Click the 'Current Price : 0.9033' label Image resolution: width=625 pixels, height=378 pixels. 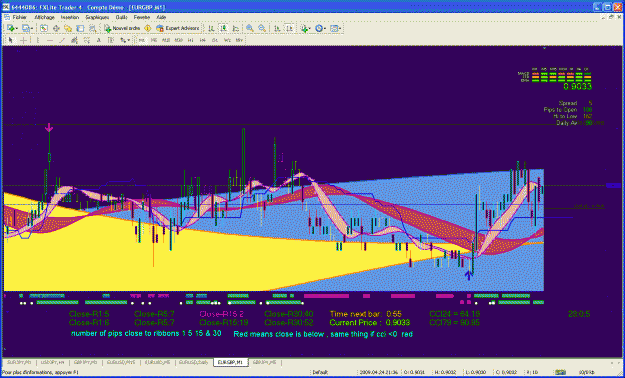tap(369, 323)
